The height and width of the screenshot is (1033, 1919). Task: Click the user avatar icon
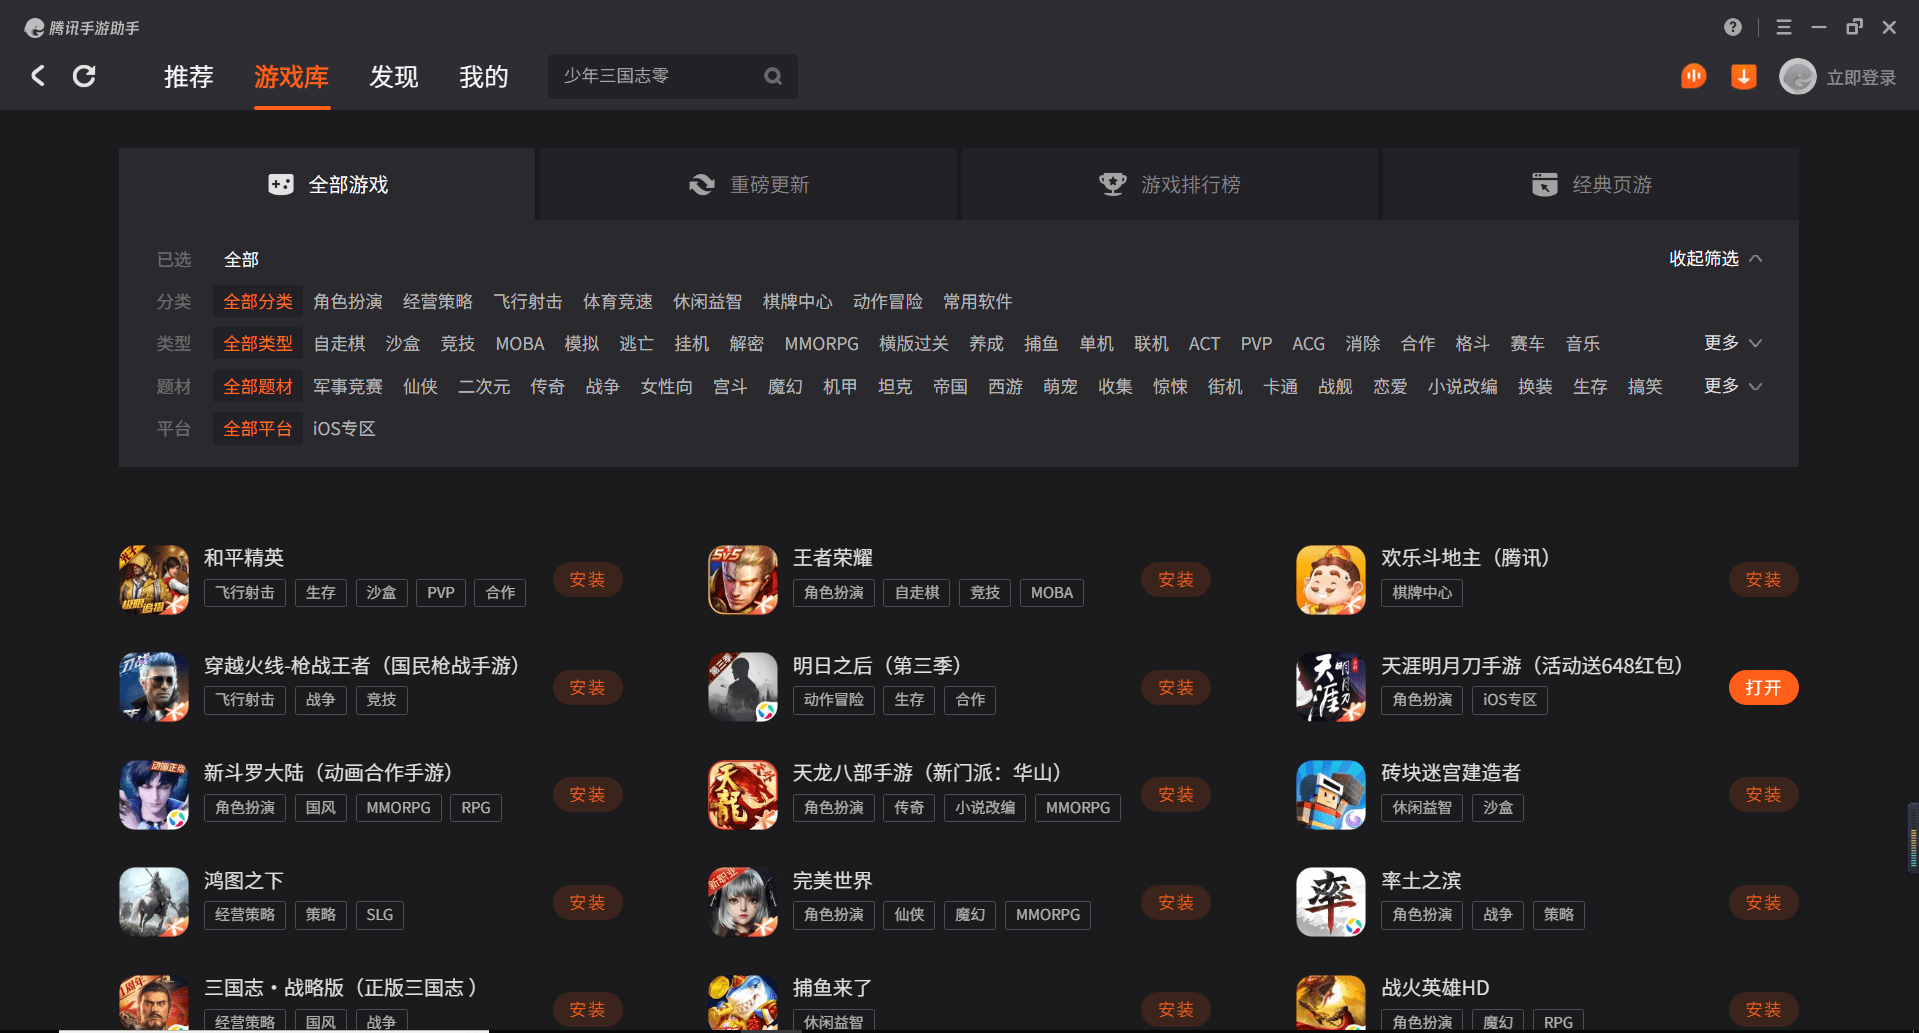click(x=1797, y=77)
